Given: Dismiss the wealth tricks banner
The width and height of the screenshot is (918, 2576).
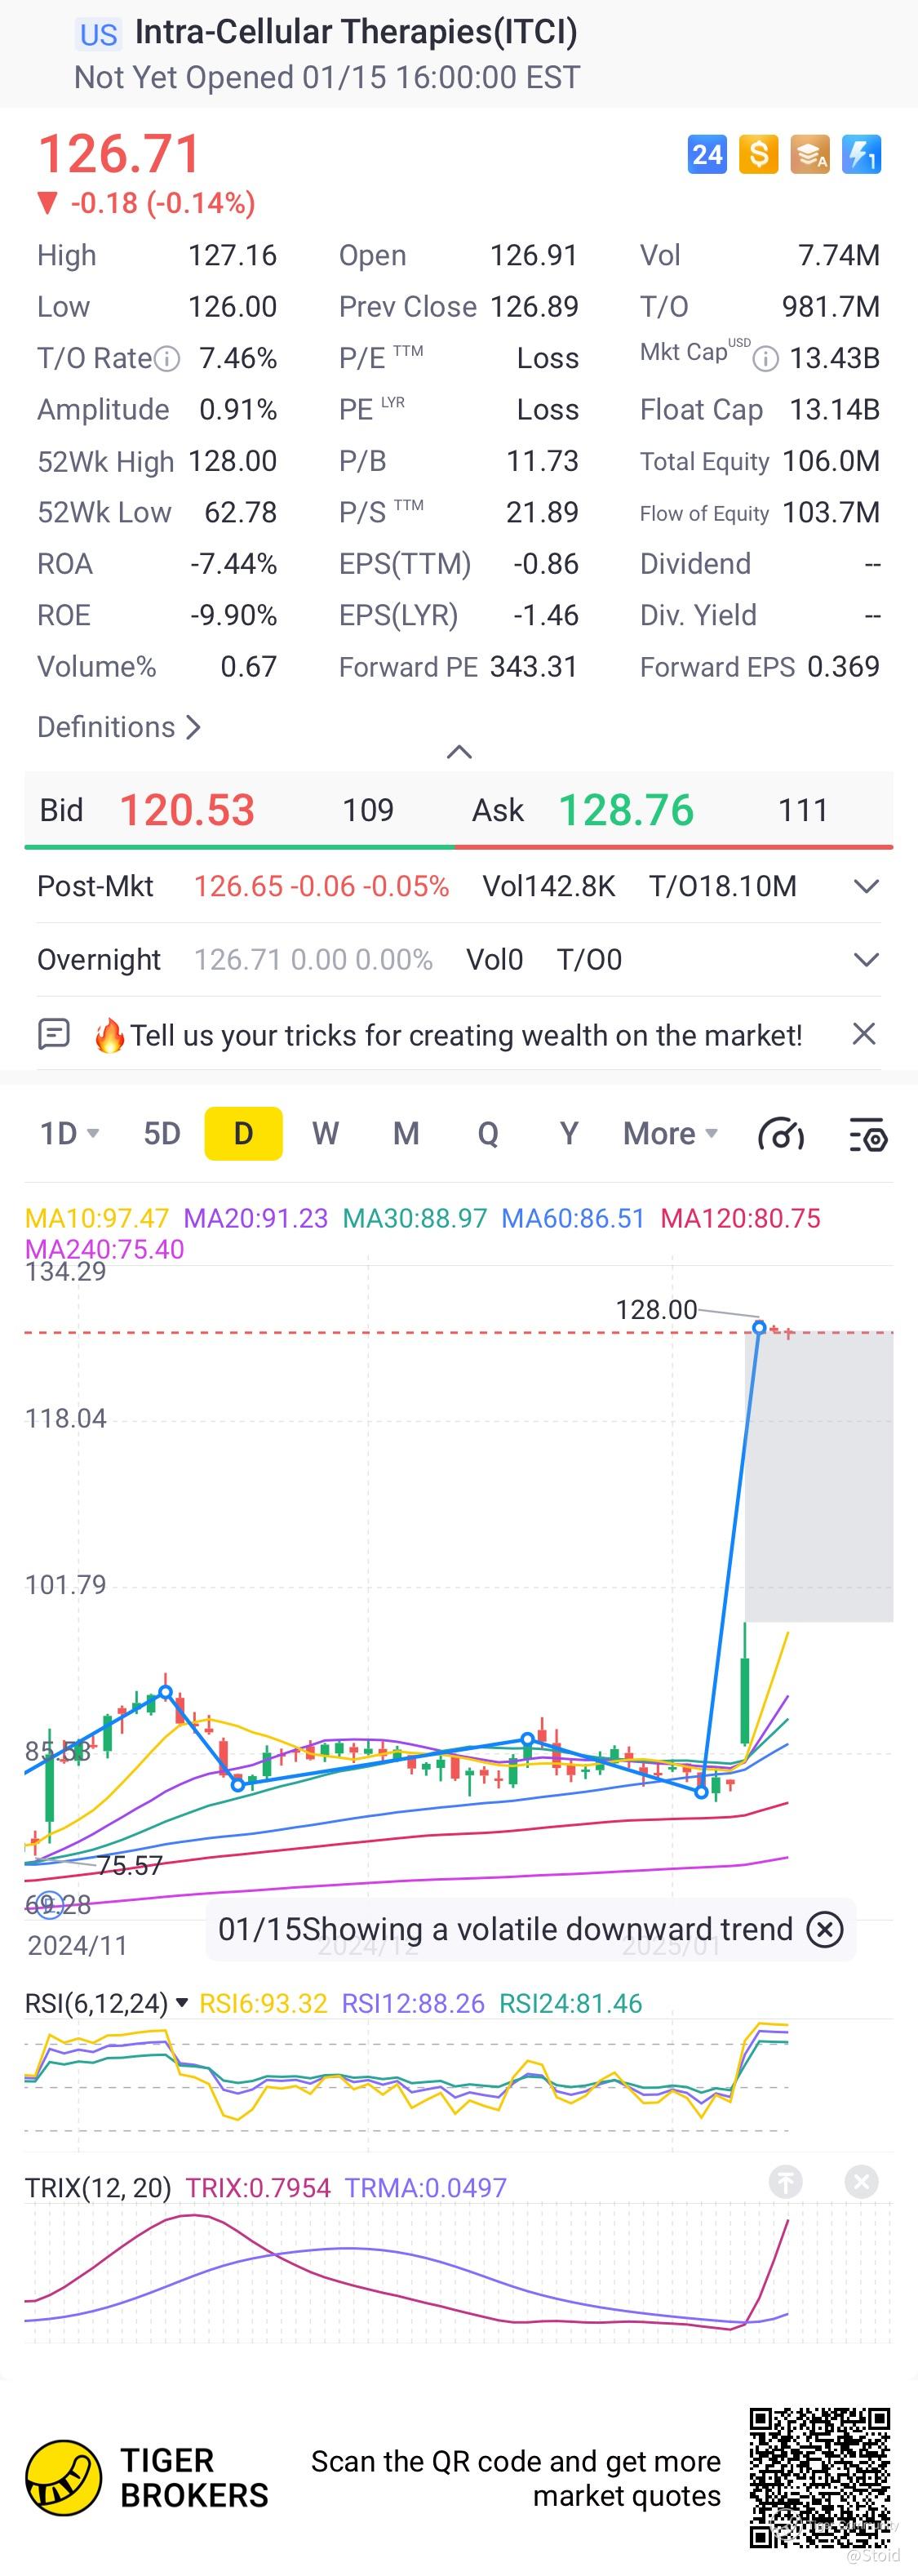Looking at the screenshot, I should coord(864,1034).
